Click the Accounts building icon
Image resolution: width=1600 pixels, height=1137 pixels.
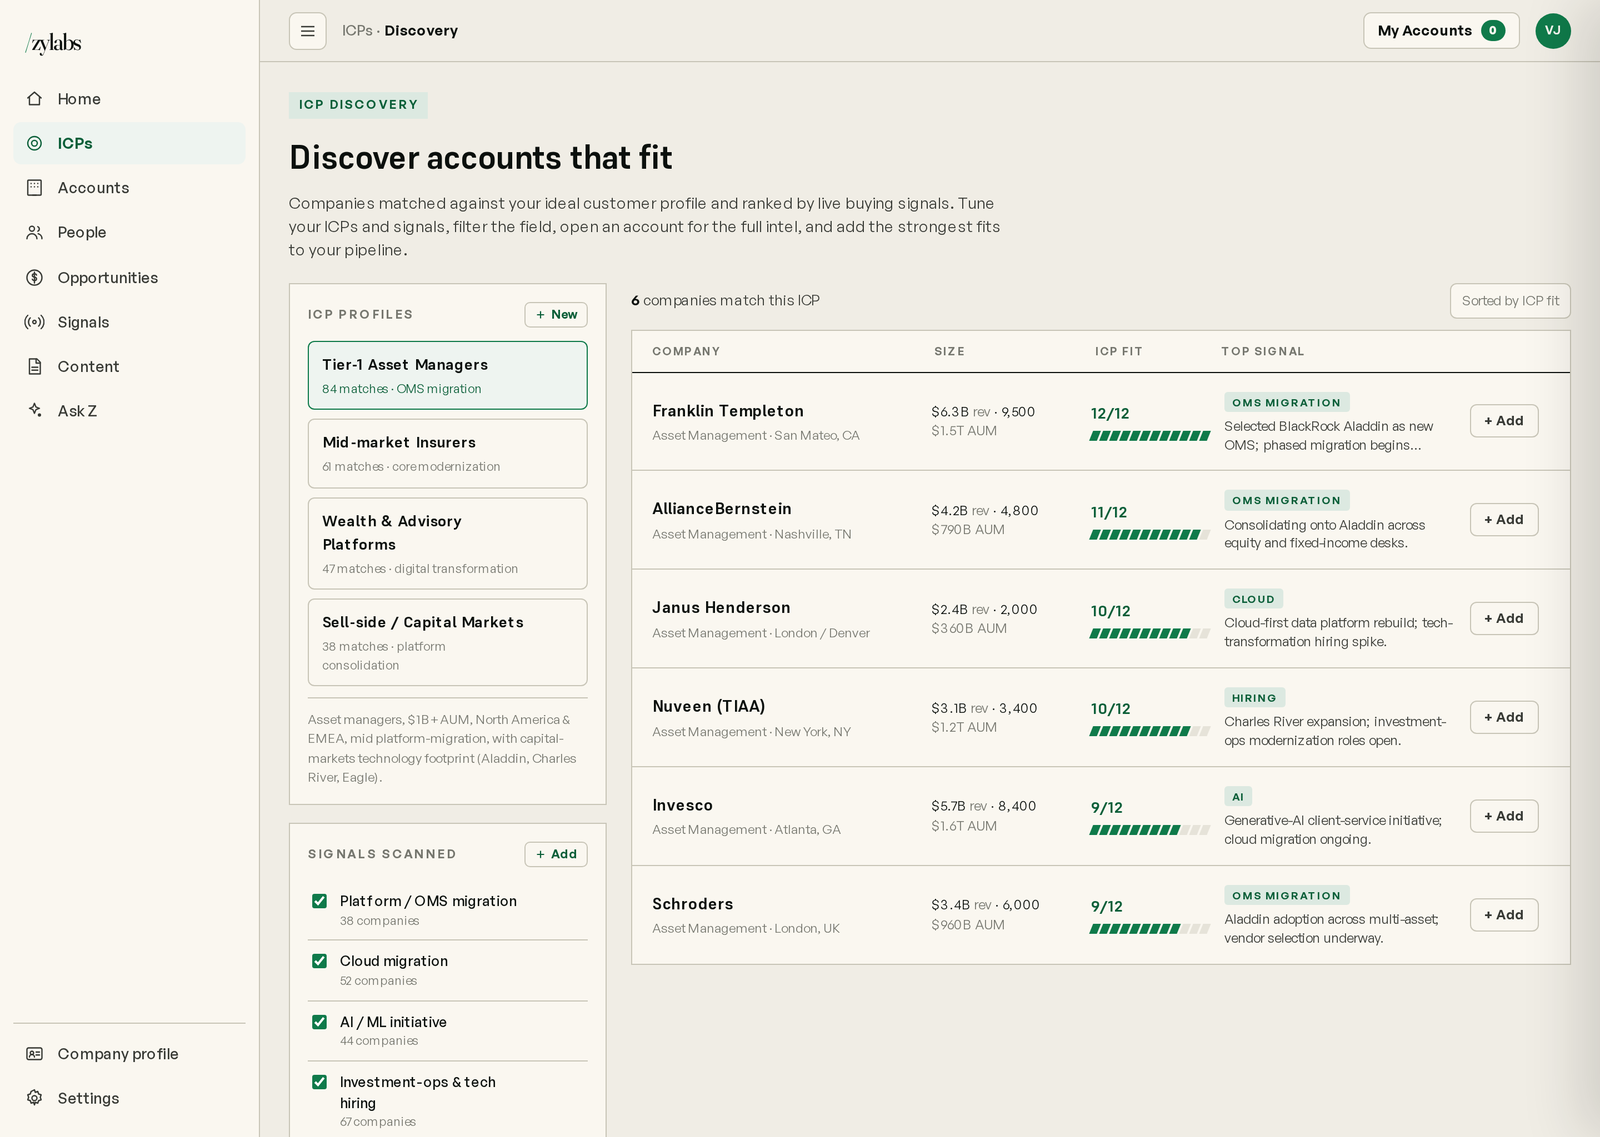[x=35, y=188]
